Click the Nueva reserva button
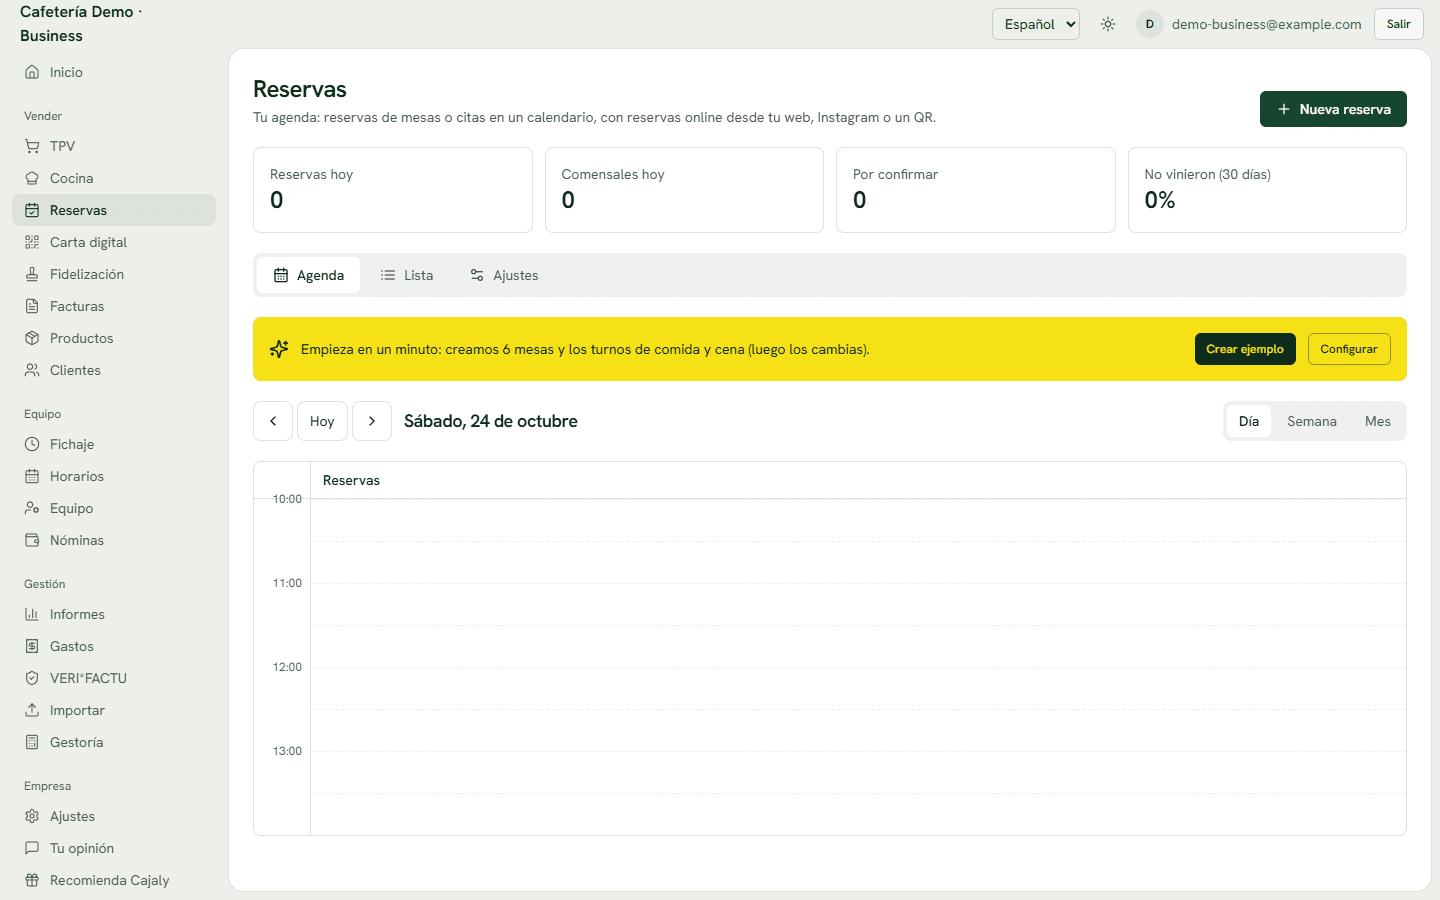Image resolution: width=1440 pixels, height=900 pixels. 1333,109
